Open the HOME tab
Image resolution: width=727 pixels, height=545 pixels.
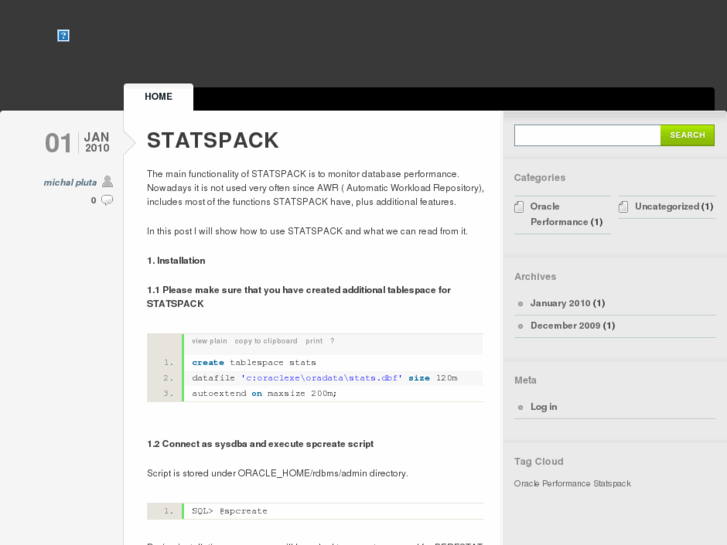(158, 97)
